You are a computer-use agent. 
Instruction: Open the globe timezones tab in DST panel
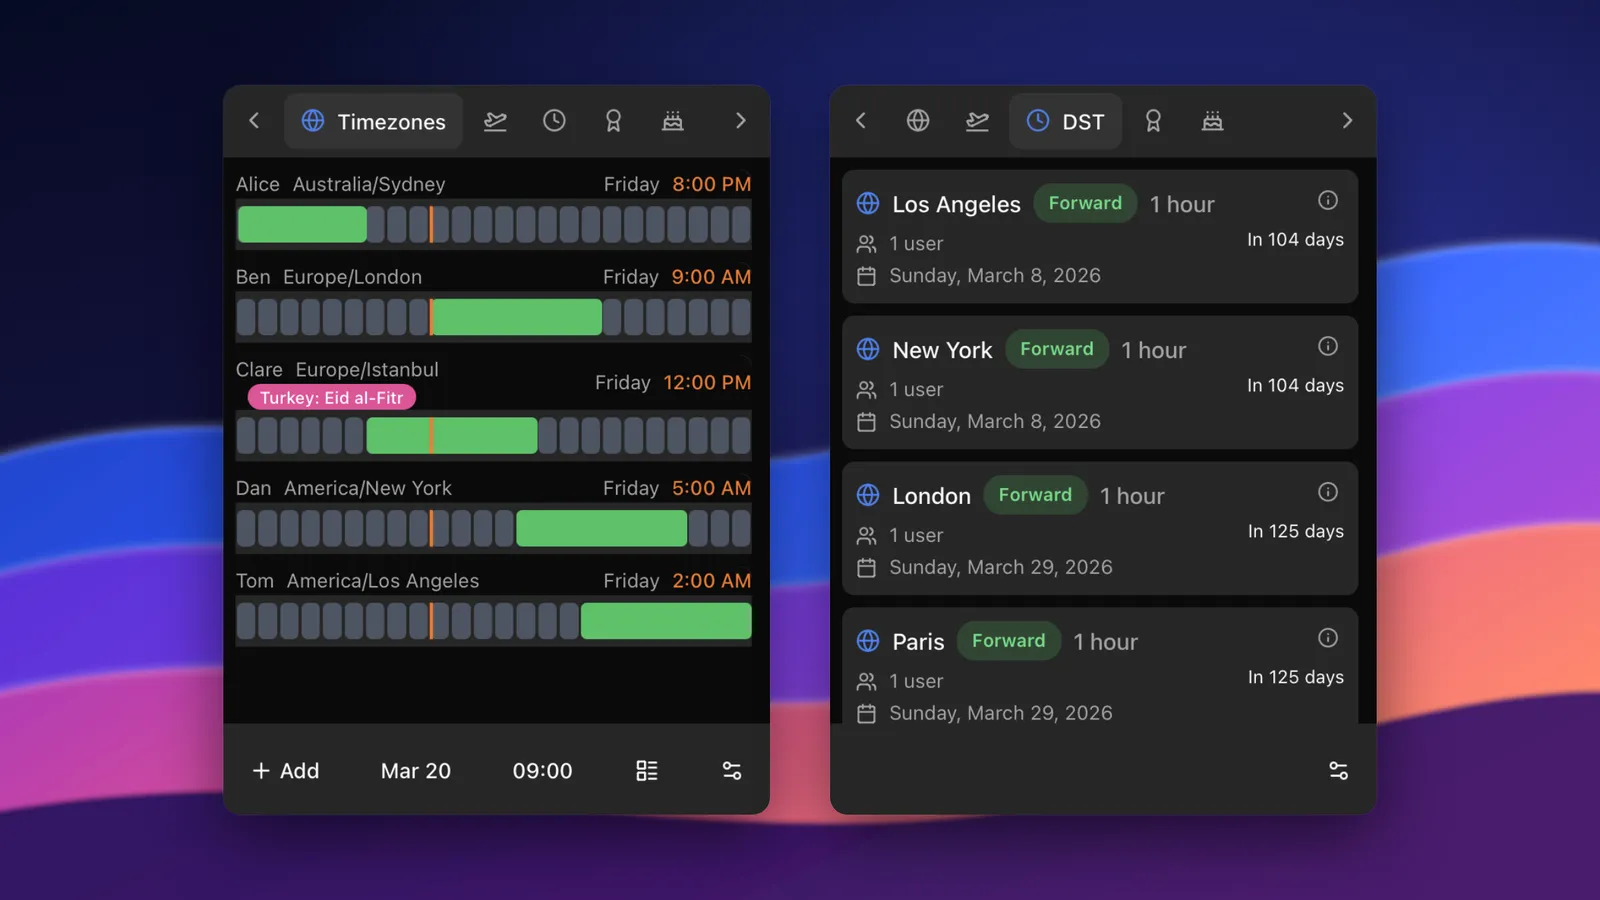coord(918,121)
